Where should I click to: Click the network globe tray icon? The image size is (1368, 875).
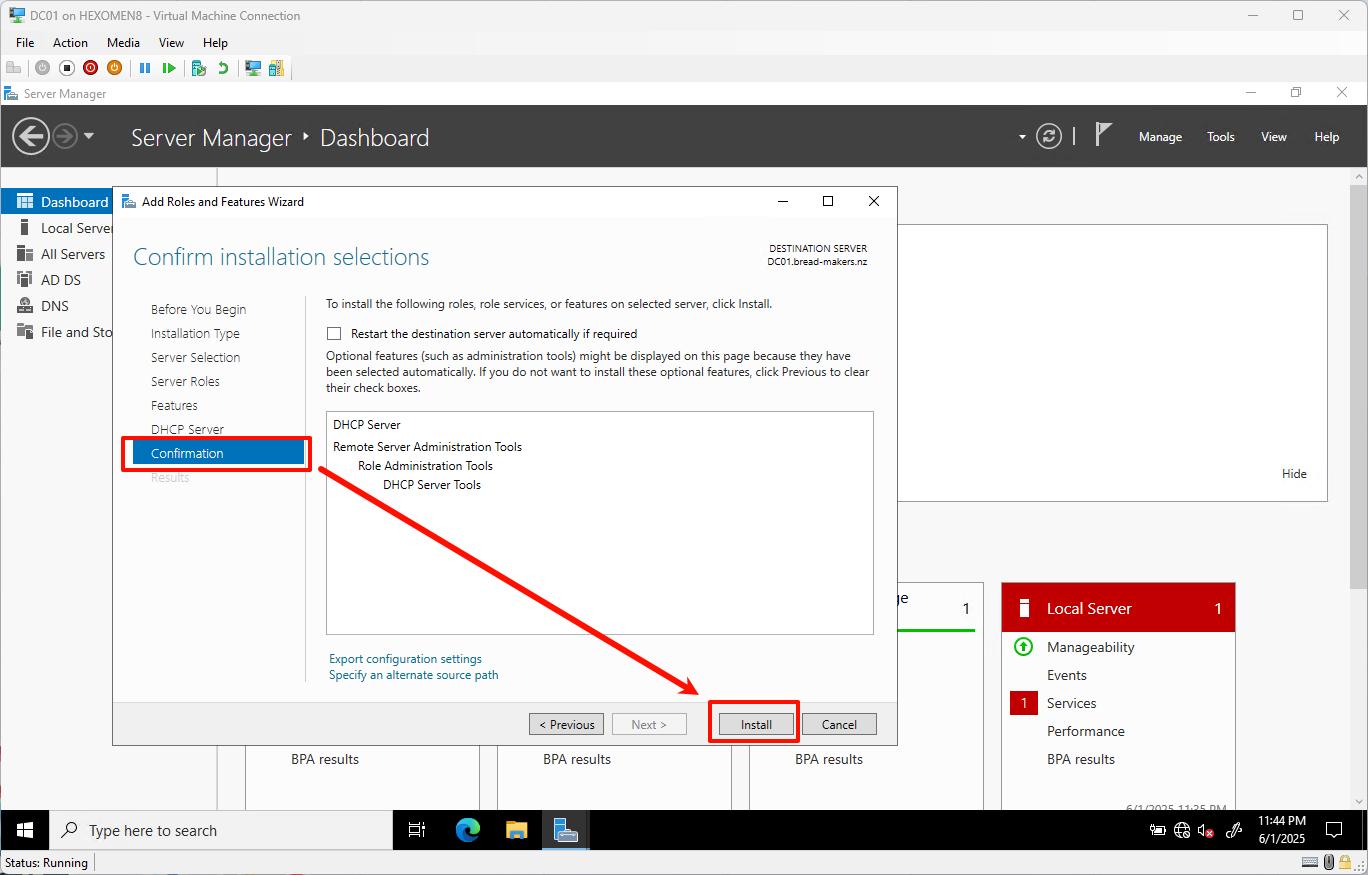pos(1182,830)
